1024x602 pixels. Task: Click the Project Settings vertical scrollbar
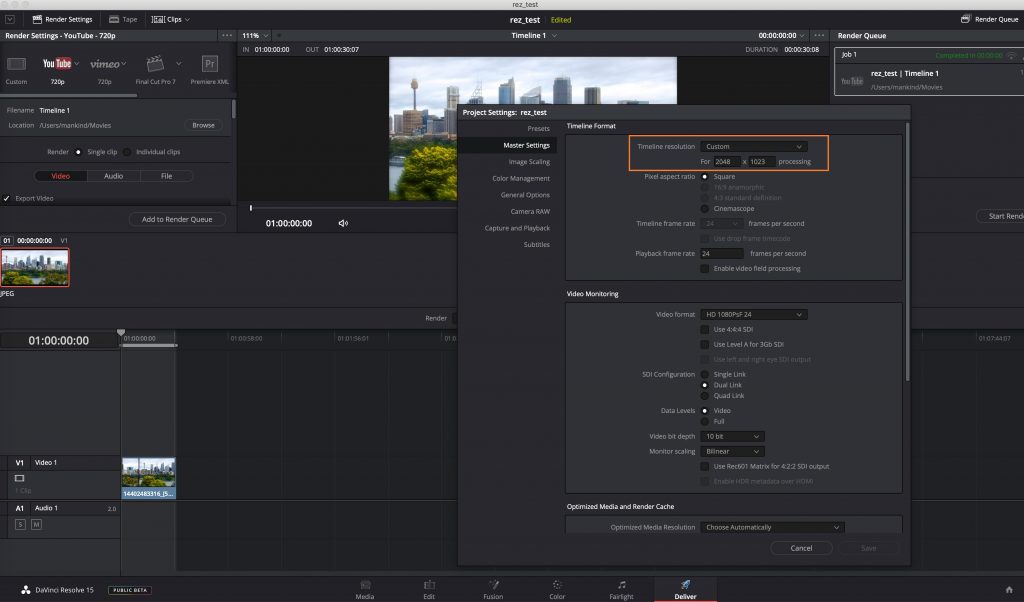click(907, 251)
